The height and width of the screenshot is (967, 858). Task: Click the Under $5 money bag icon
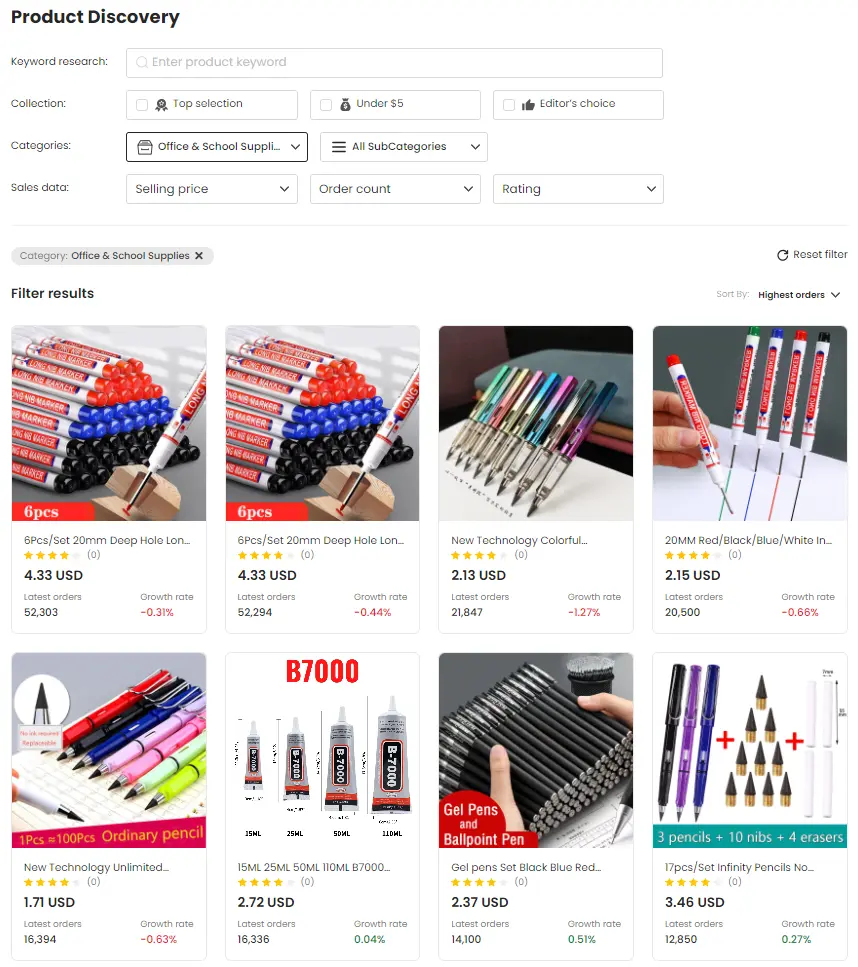click(x=345, y=104)
